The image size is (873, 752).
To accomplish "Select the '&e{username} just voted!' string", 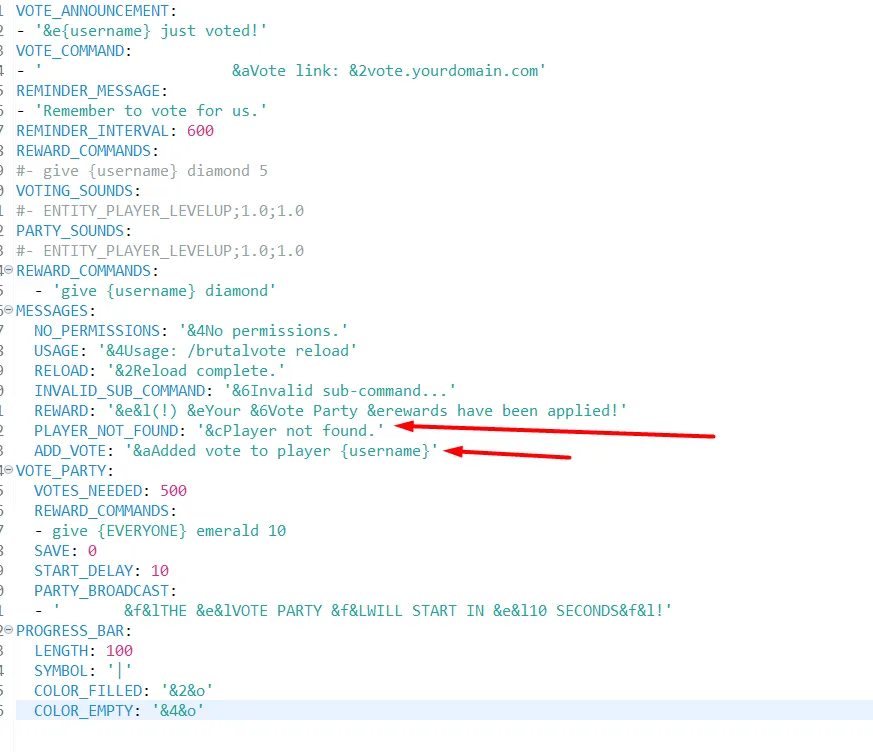I will click(x=151, y=31).
